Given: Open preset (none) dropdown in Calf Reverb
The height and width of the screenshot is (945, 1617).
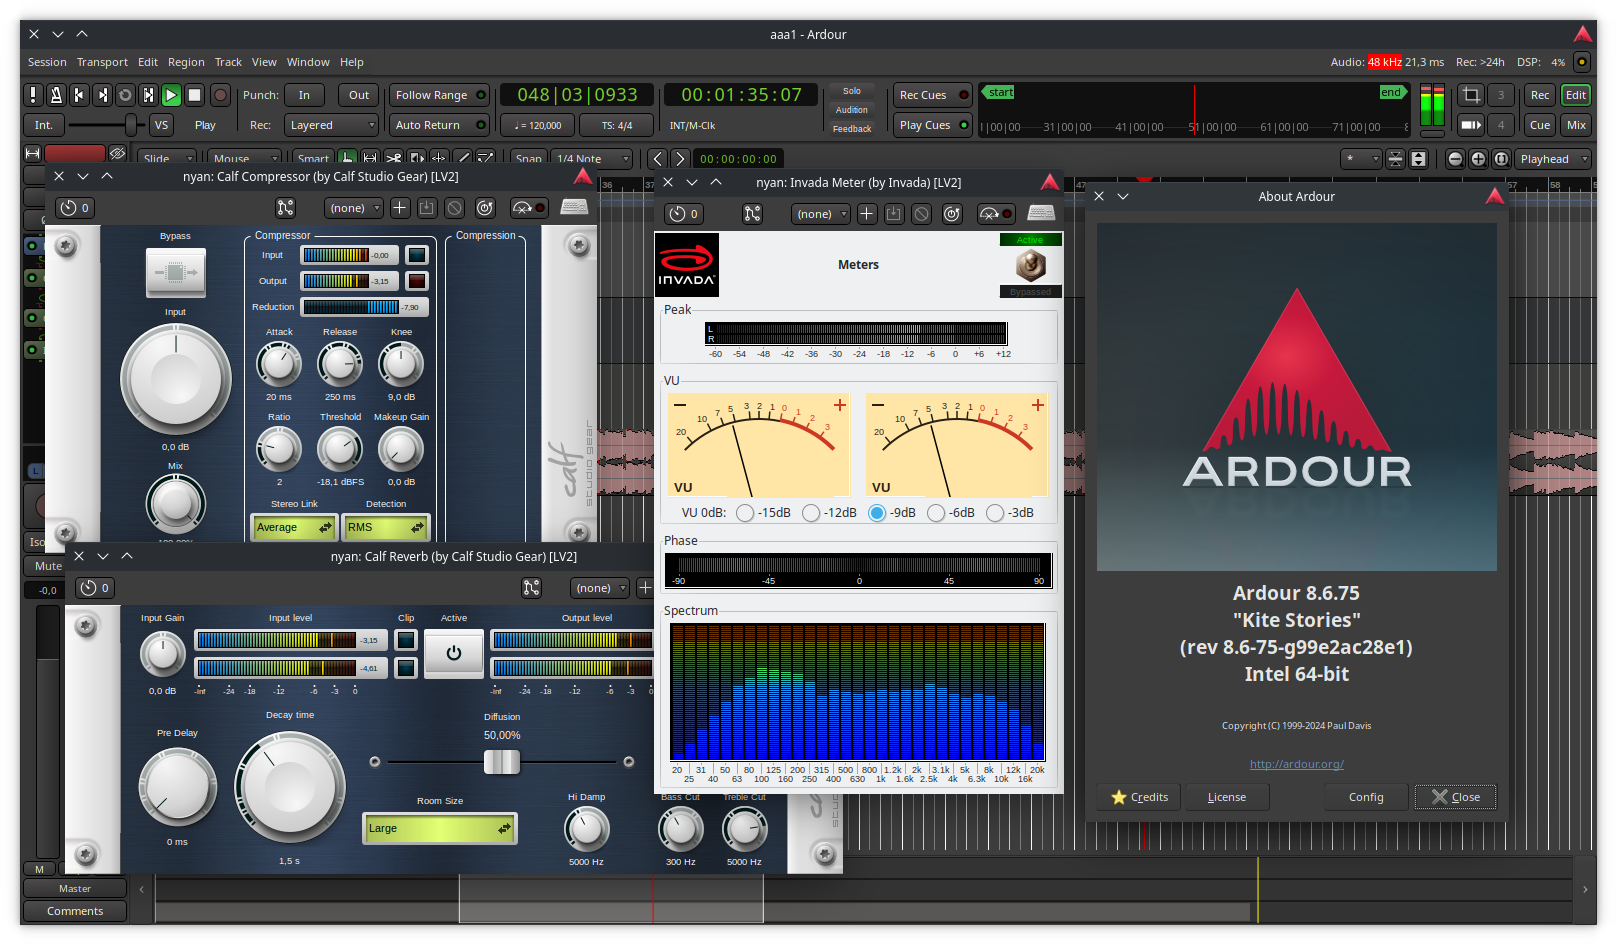Looking at the screenshot, I should 600,588.
